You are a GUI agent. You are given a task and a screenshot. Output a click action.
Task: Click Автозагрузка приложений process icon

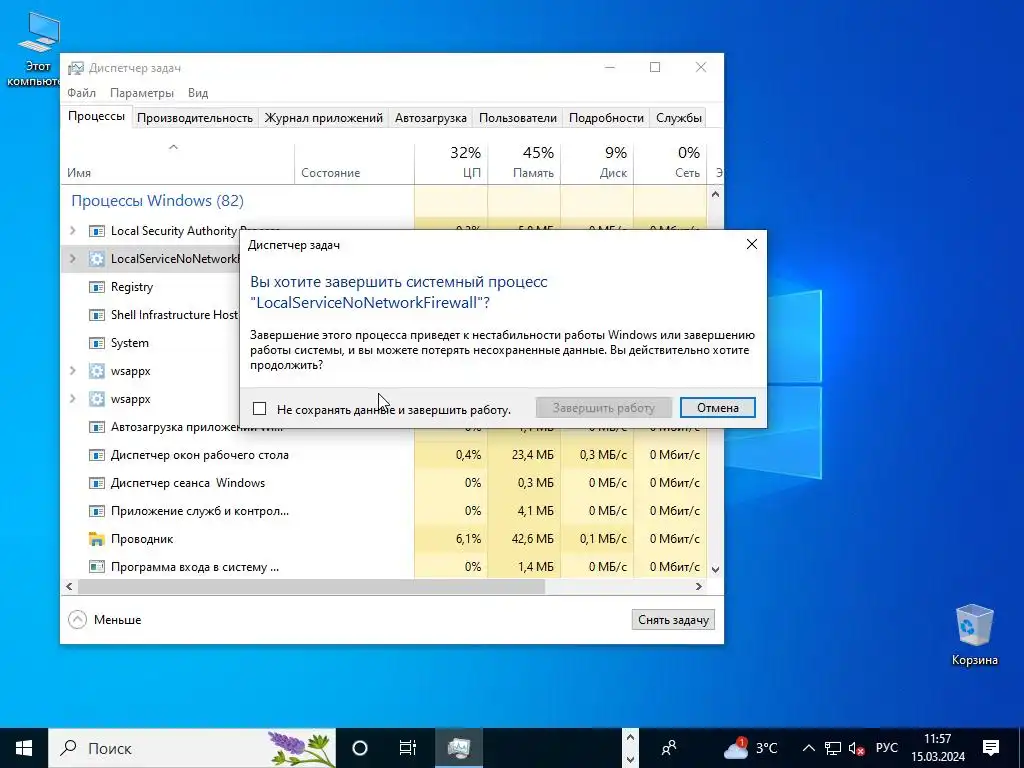click(x=97, y=427)
